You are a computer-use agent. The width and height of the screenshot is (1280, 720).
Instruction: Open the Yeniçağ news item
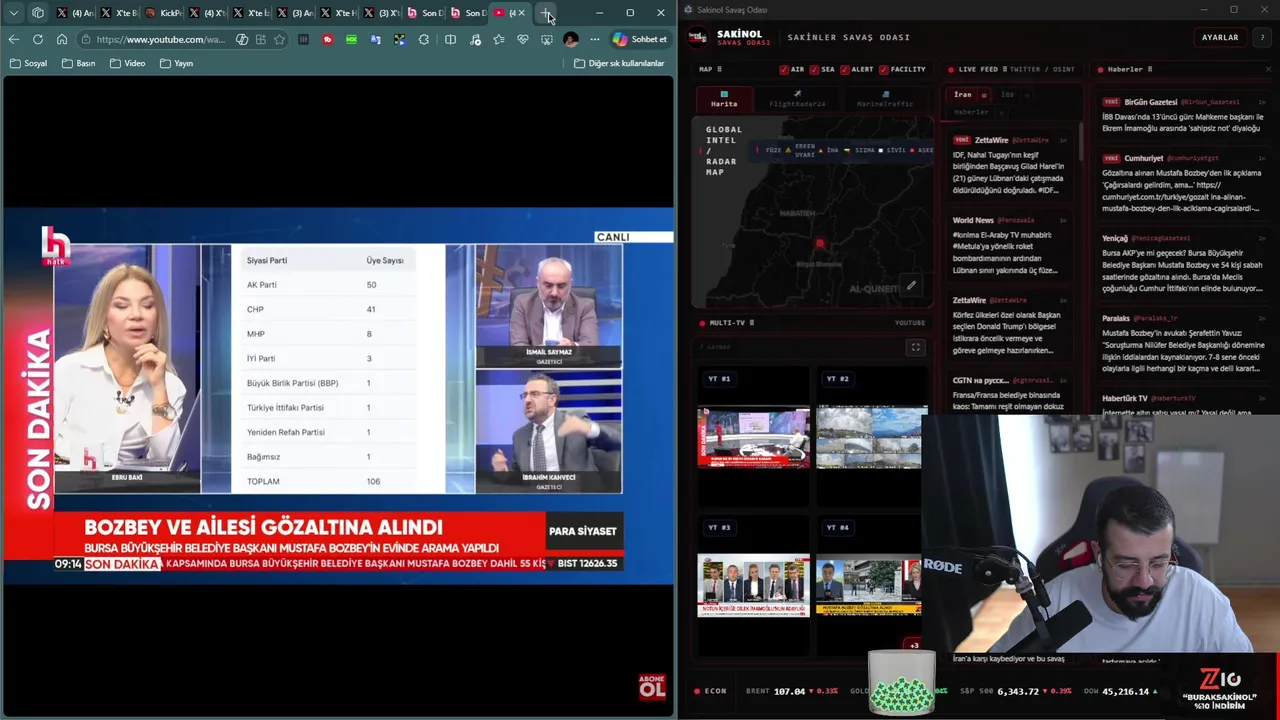(1183, 263)
